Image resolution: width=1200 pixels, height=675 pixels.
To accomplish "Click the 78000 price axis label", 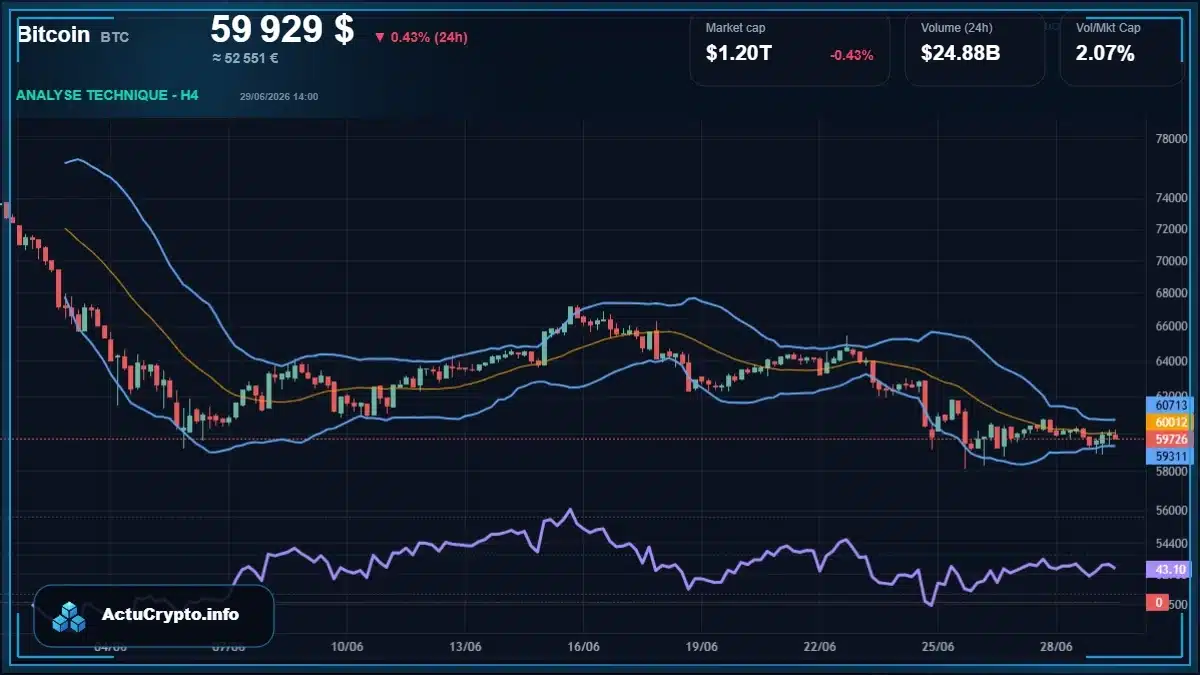I will point(1170,138).
